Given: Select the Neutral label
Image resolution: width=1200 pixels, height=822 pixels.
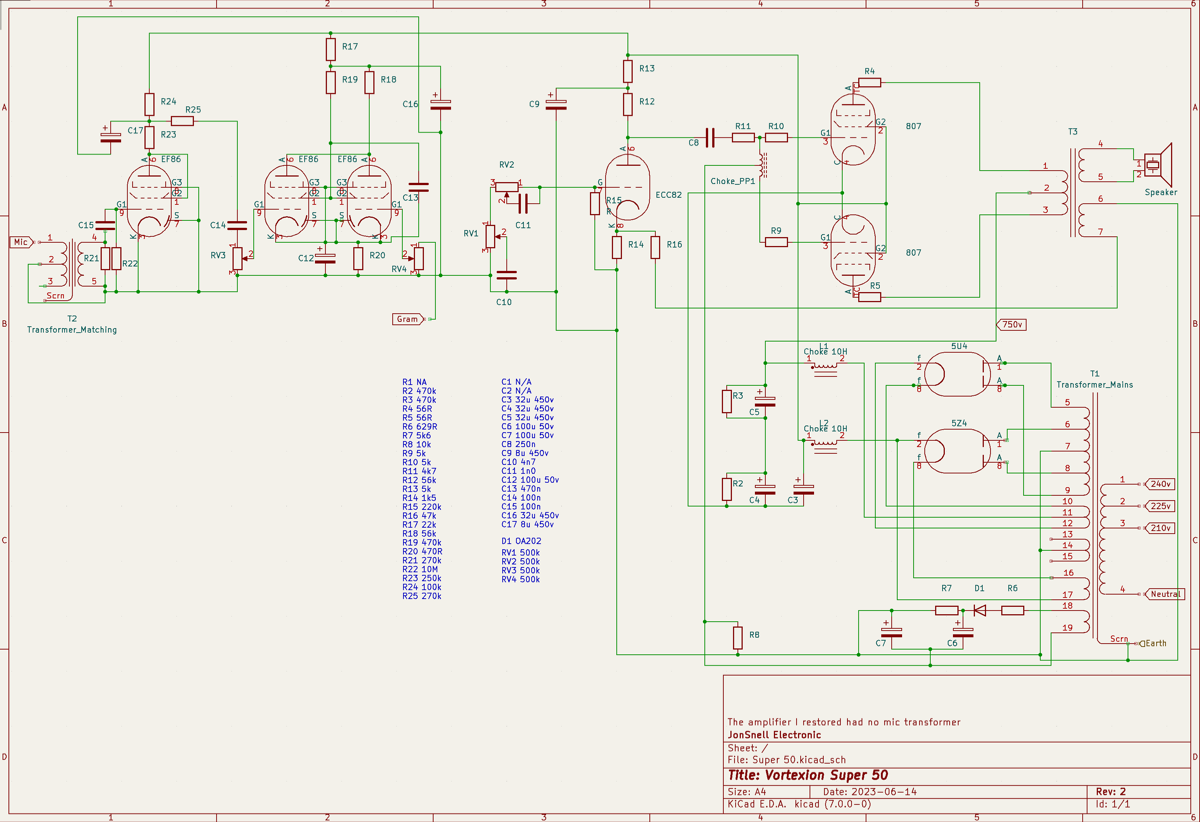Looking at the screenshot, I should coord(1165,594).
